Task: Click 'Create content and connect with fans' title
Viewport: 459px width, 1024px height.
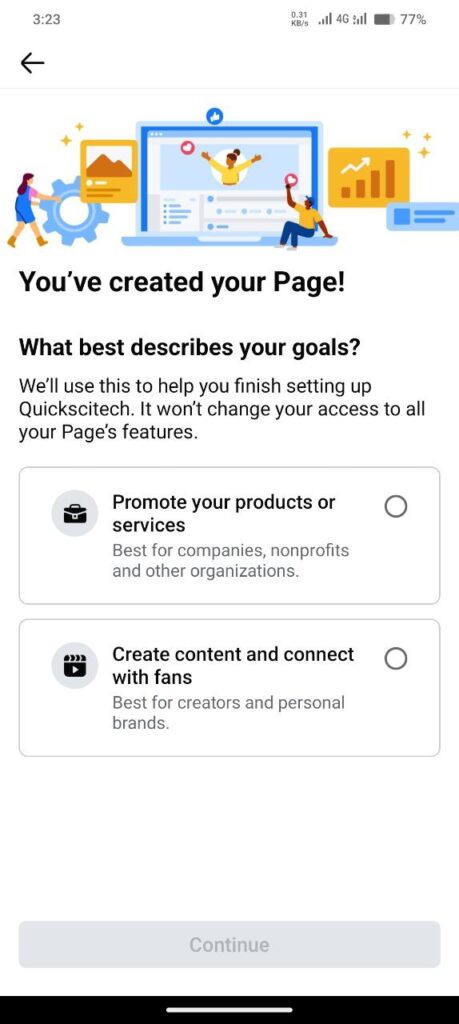Action: click(x=233, y=665)
